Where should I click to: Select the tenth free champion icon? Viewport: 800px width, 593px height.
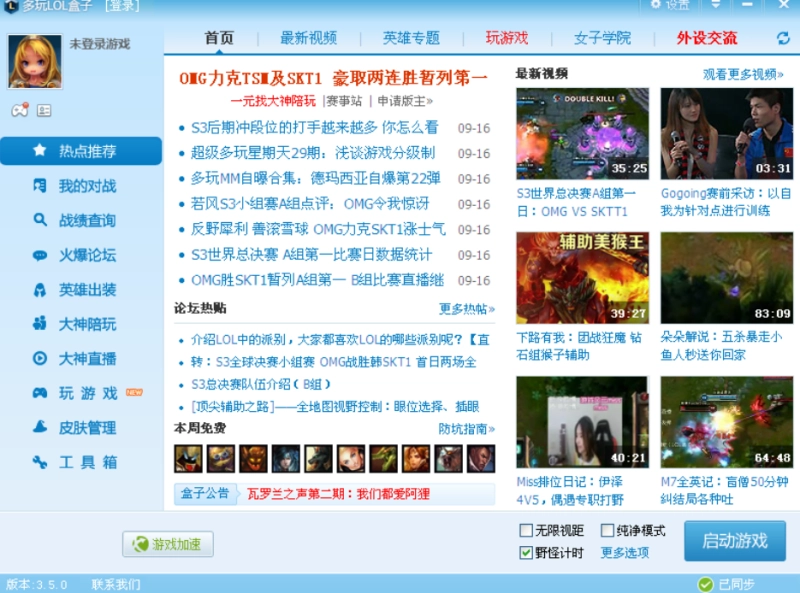481,458
